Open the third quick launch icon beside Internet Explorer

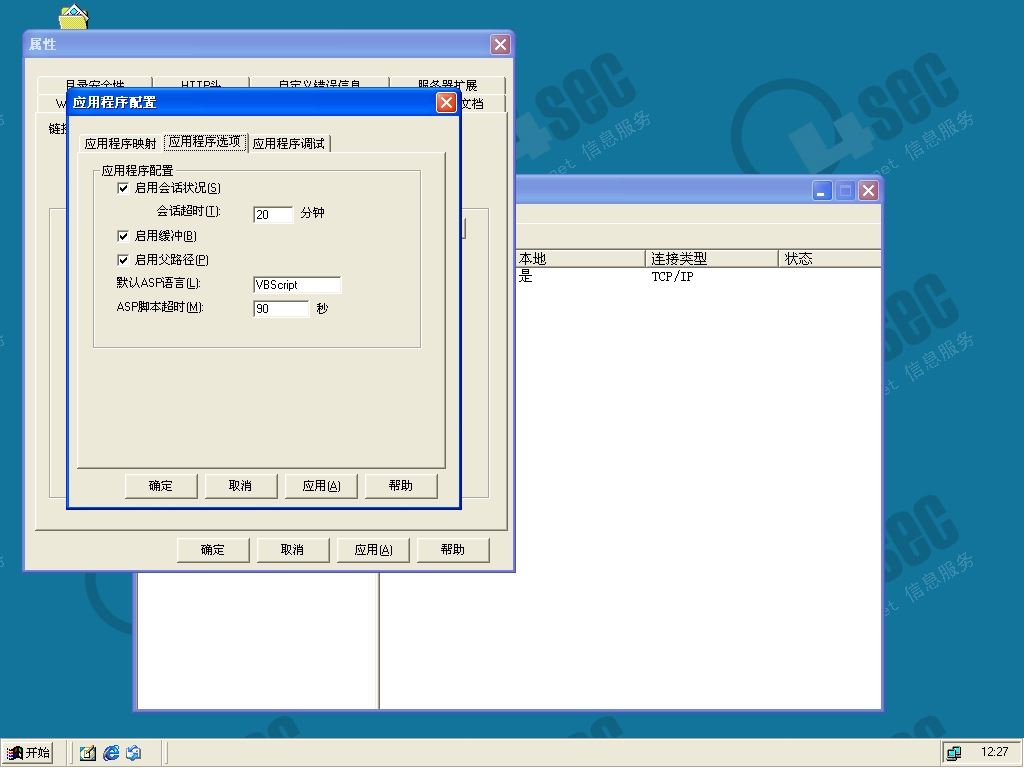click(134, 753)
